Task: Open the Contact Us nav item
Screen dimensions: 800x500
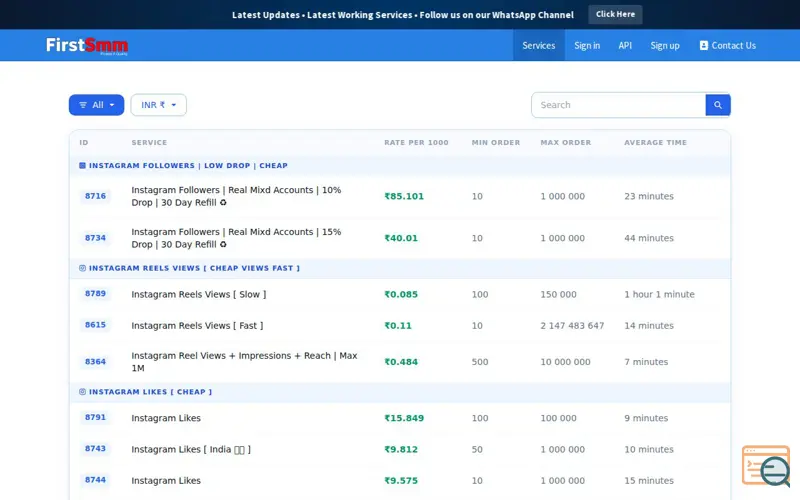Action: 728,45
